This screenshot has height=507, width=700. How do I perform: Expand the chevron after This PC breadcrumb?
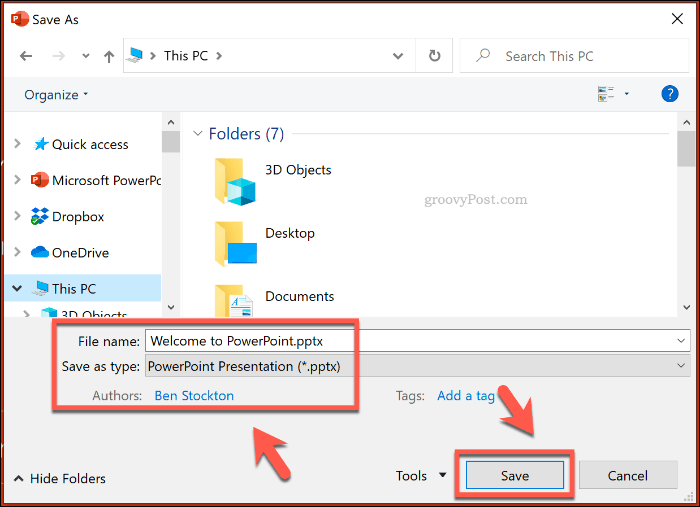coord(219,56)
